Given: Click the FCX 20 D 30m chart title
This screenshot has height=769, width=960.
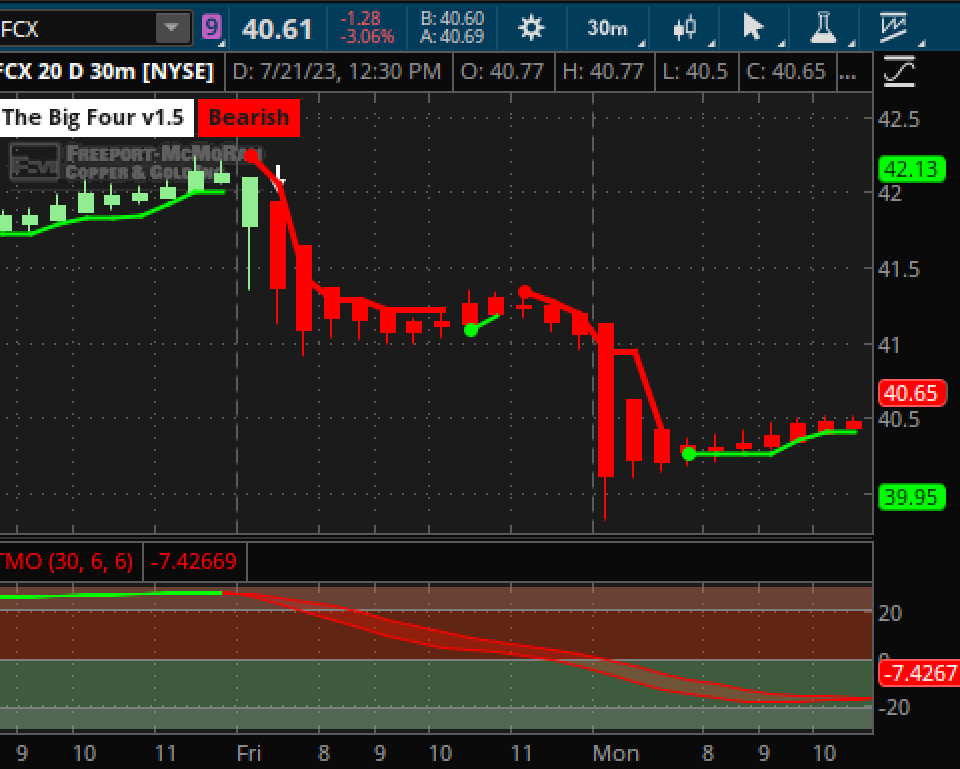Looking at the screenshot, I should pos(108,72).
